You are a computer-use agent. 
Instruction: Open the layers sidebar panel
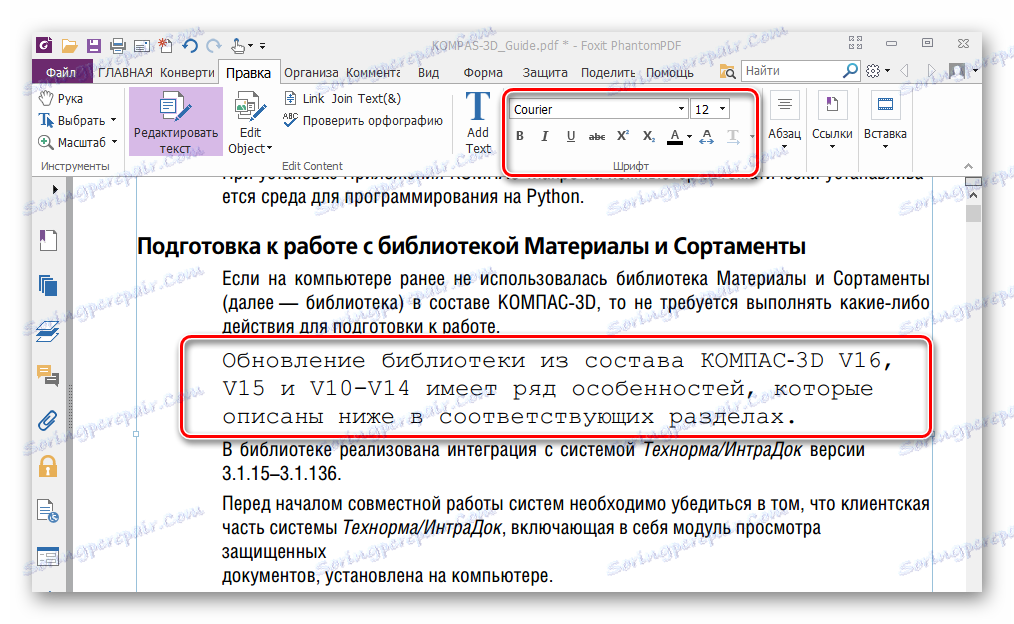[x=48, y=331]
